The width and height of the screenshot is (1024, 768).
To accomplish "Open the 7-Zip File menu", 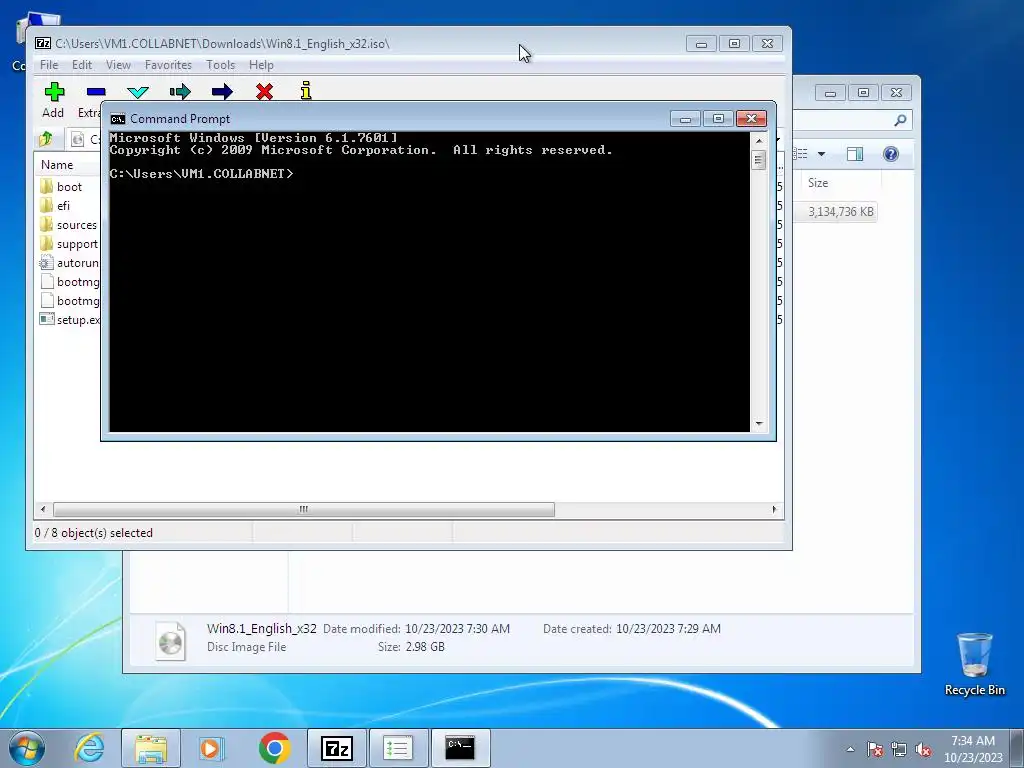I will pos(49,65).
